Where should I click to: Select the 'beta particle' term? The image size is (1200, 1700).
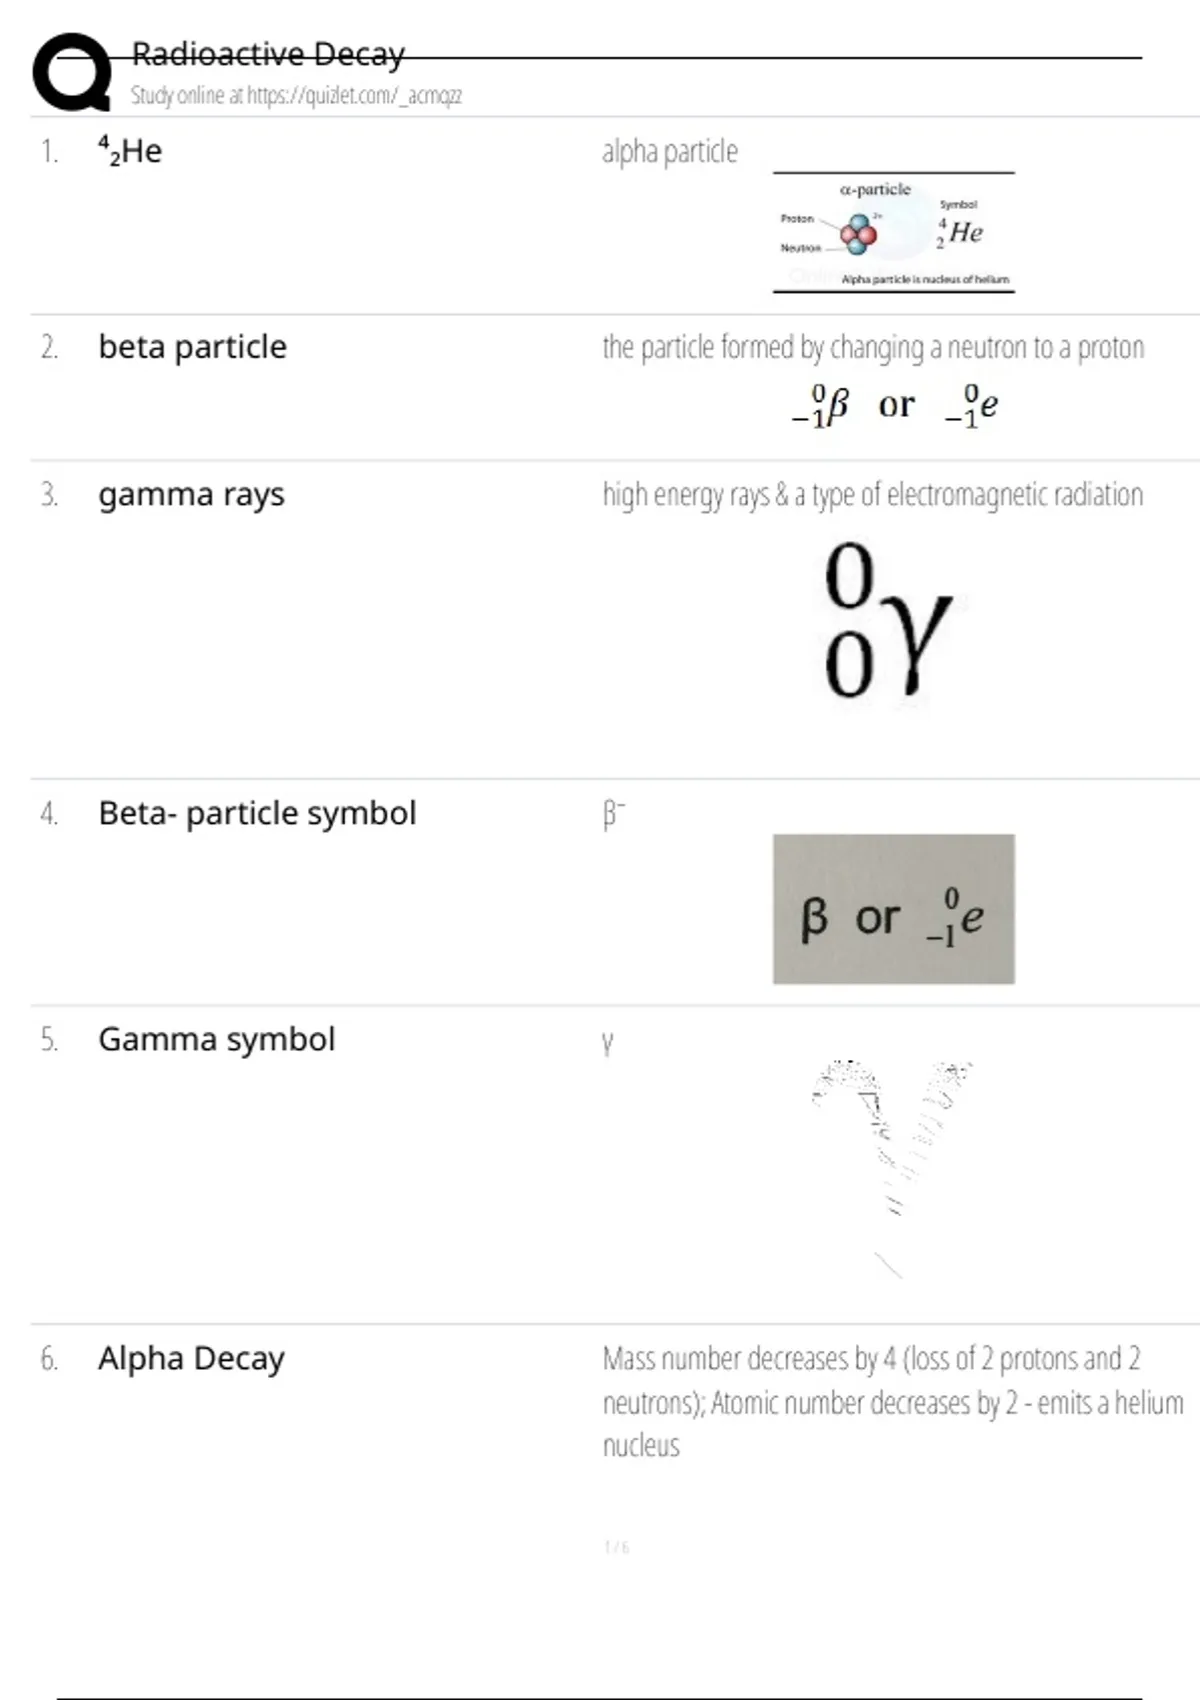click(x=192, y=347)
